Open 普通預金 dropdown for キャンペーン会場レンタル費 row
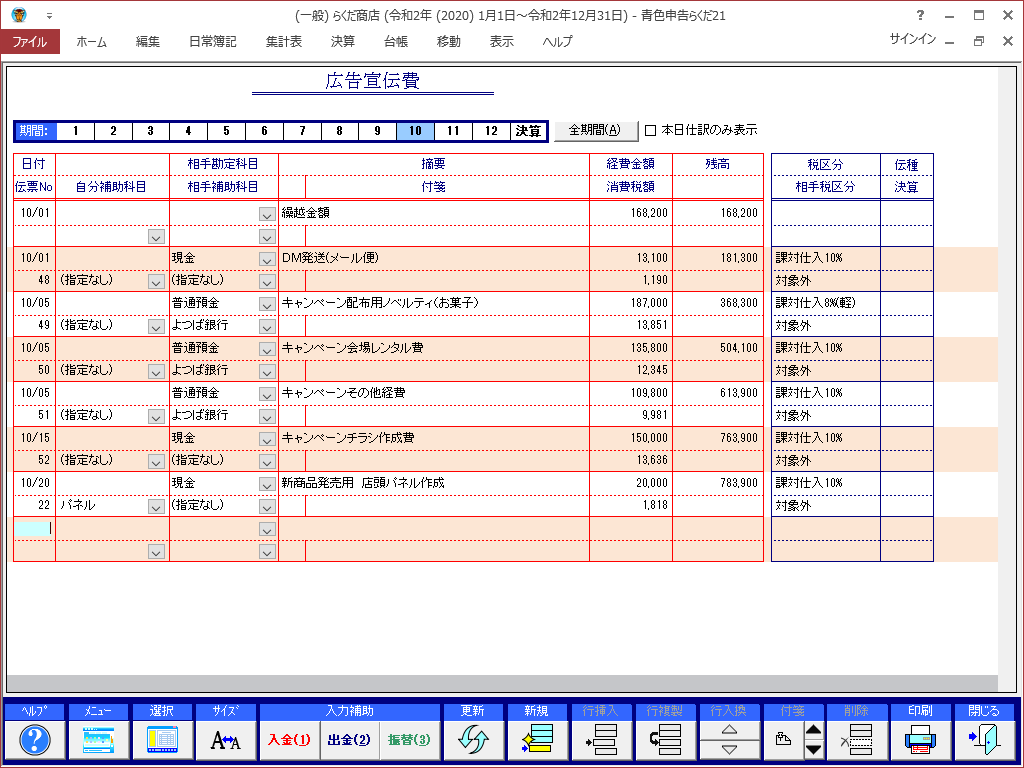This screenshot has height=768, width=1024. point(266,349)
